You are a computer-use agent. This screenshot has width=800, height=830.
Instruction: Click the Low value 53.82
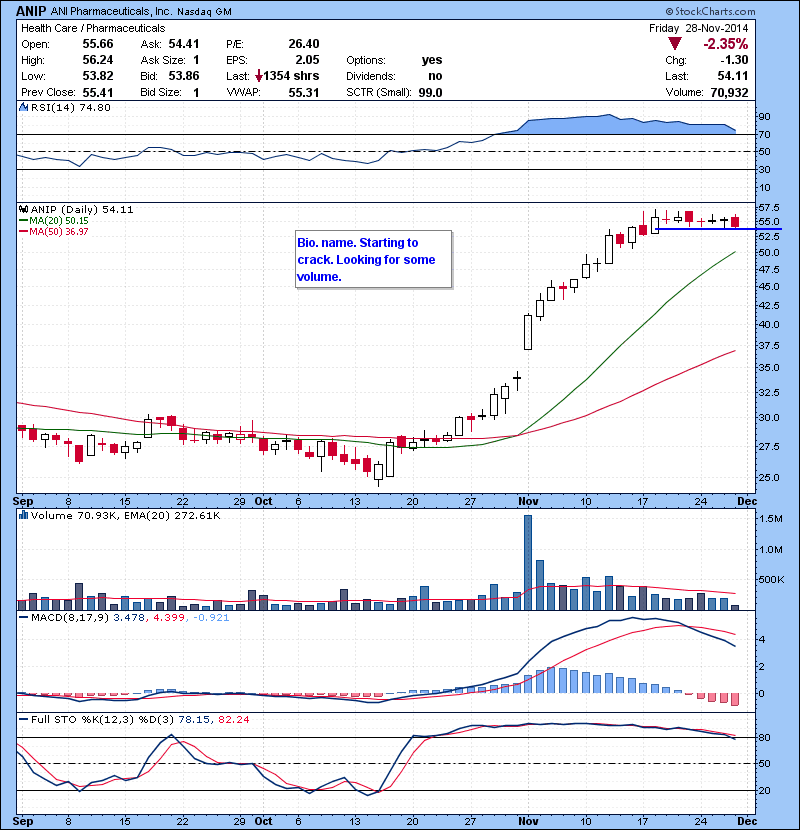point(98,76)
